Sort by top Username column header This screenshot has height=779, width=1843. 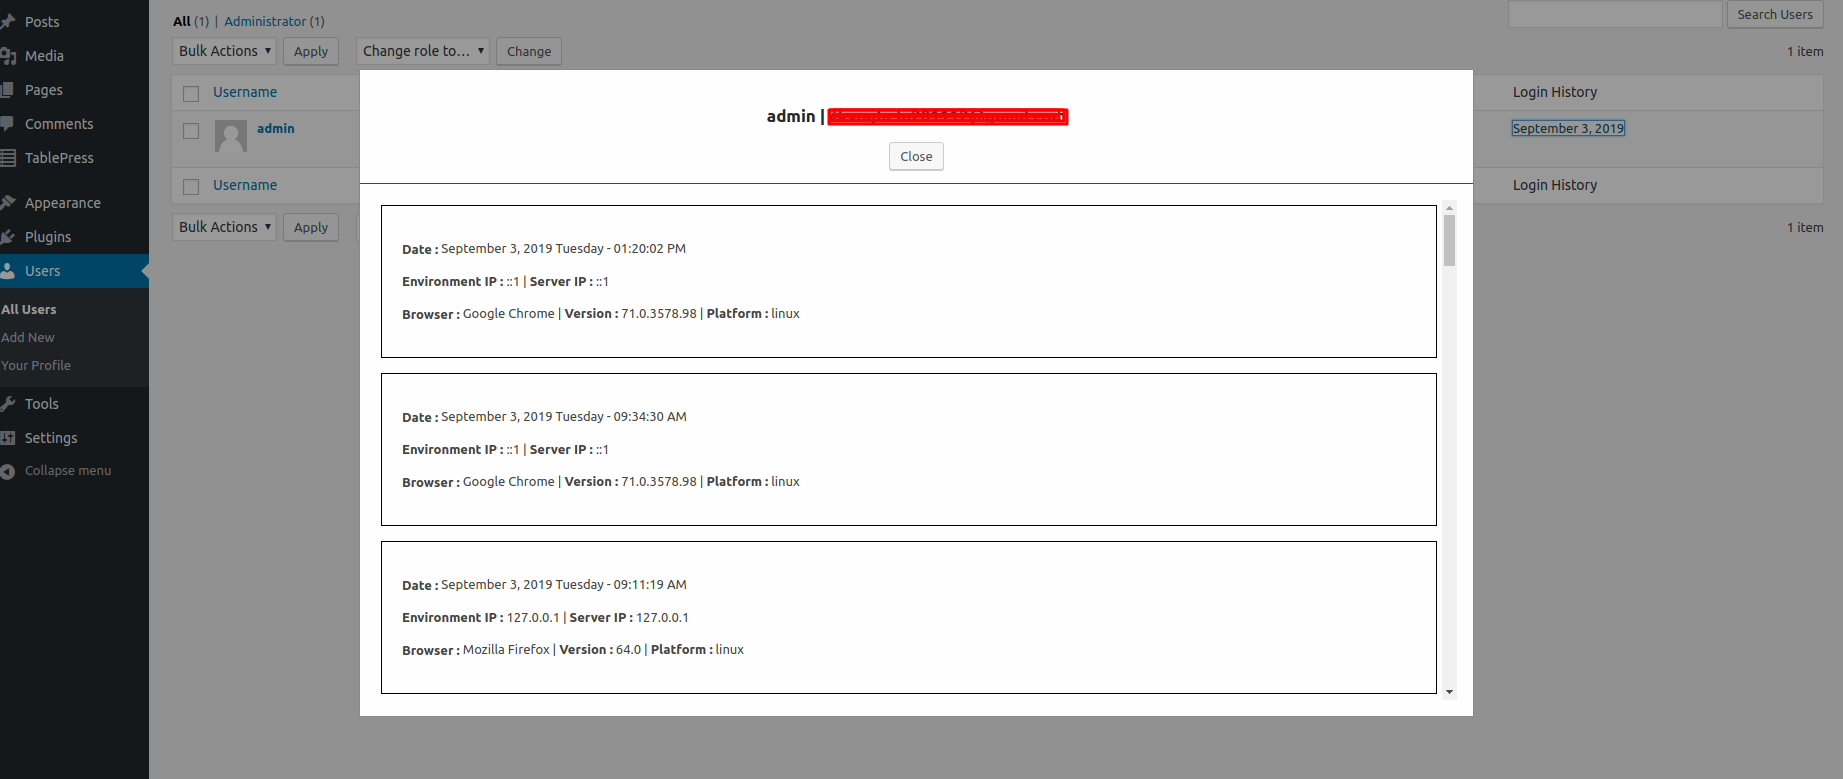tap(245, 92)
